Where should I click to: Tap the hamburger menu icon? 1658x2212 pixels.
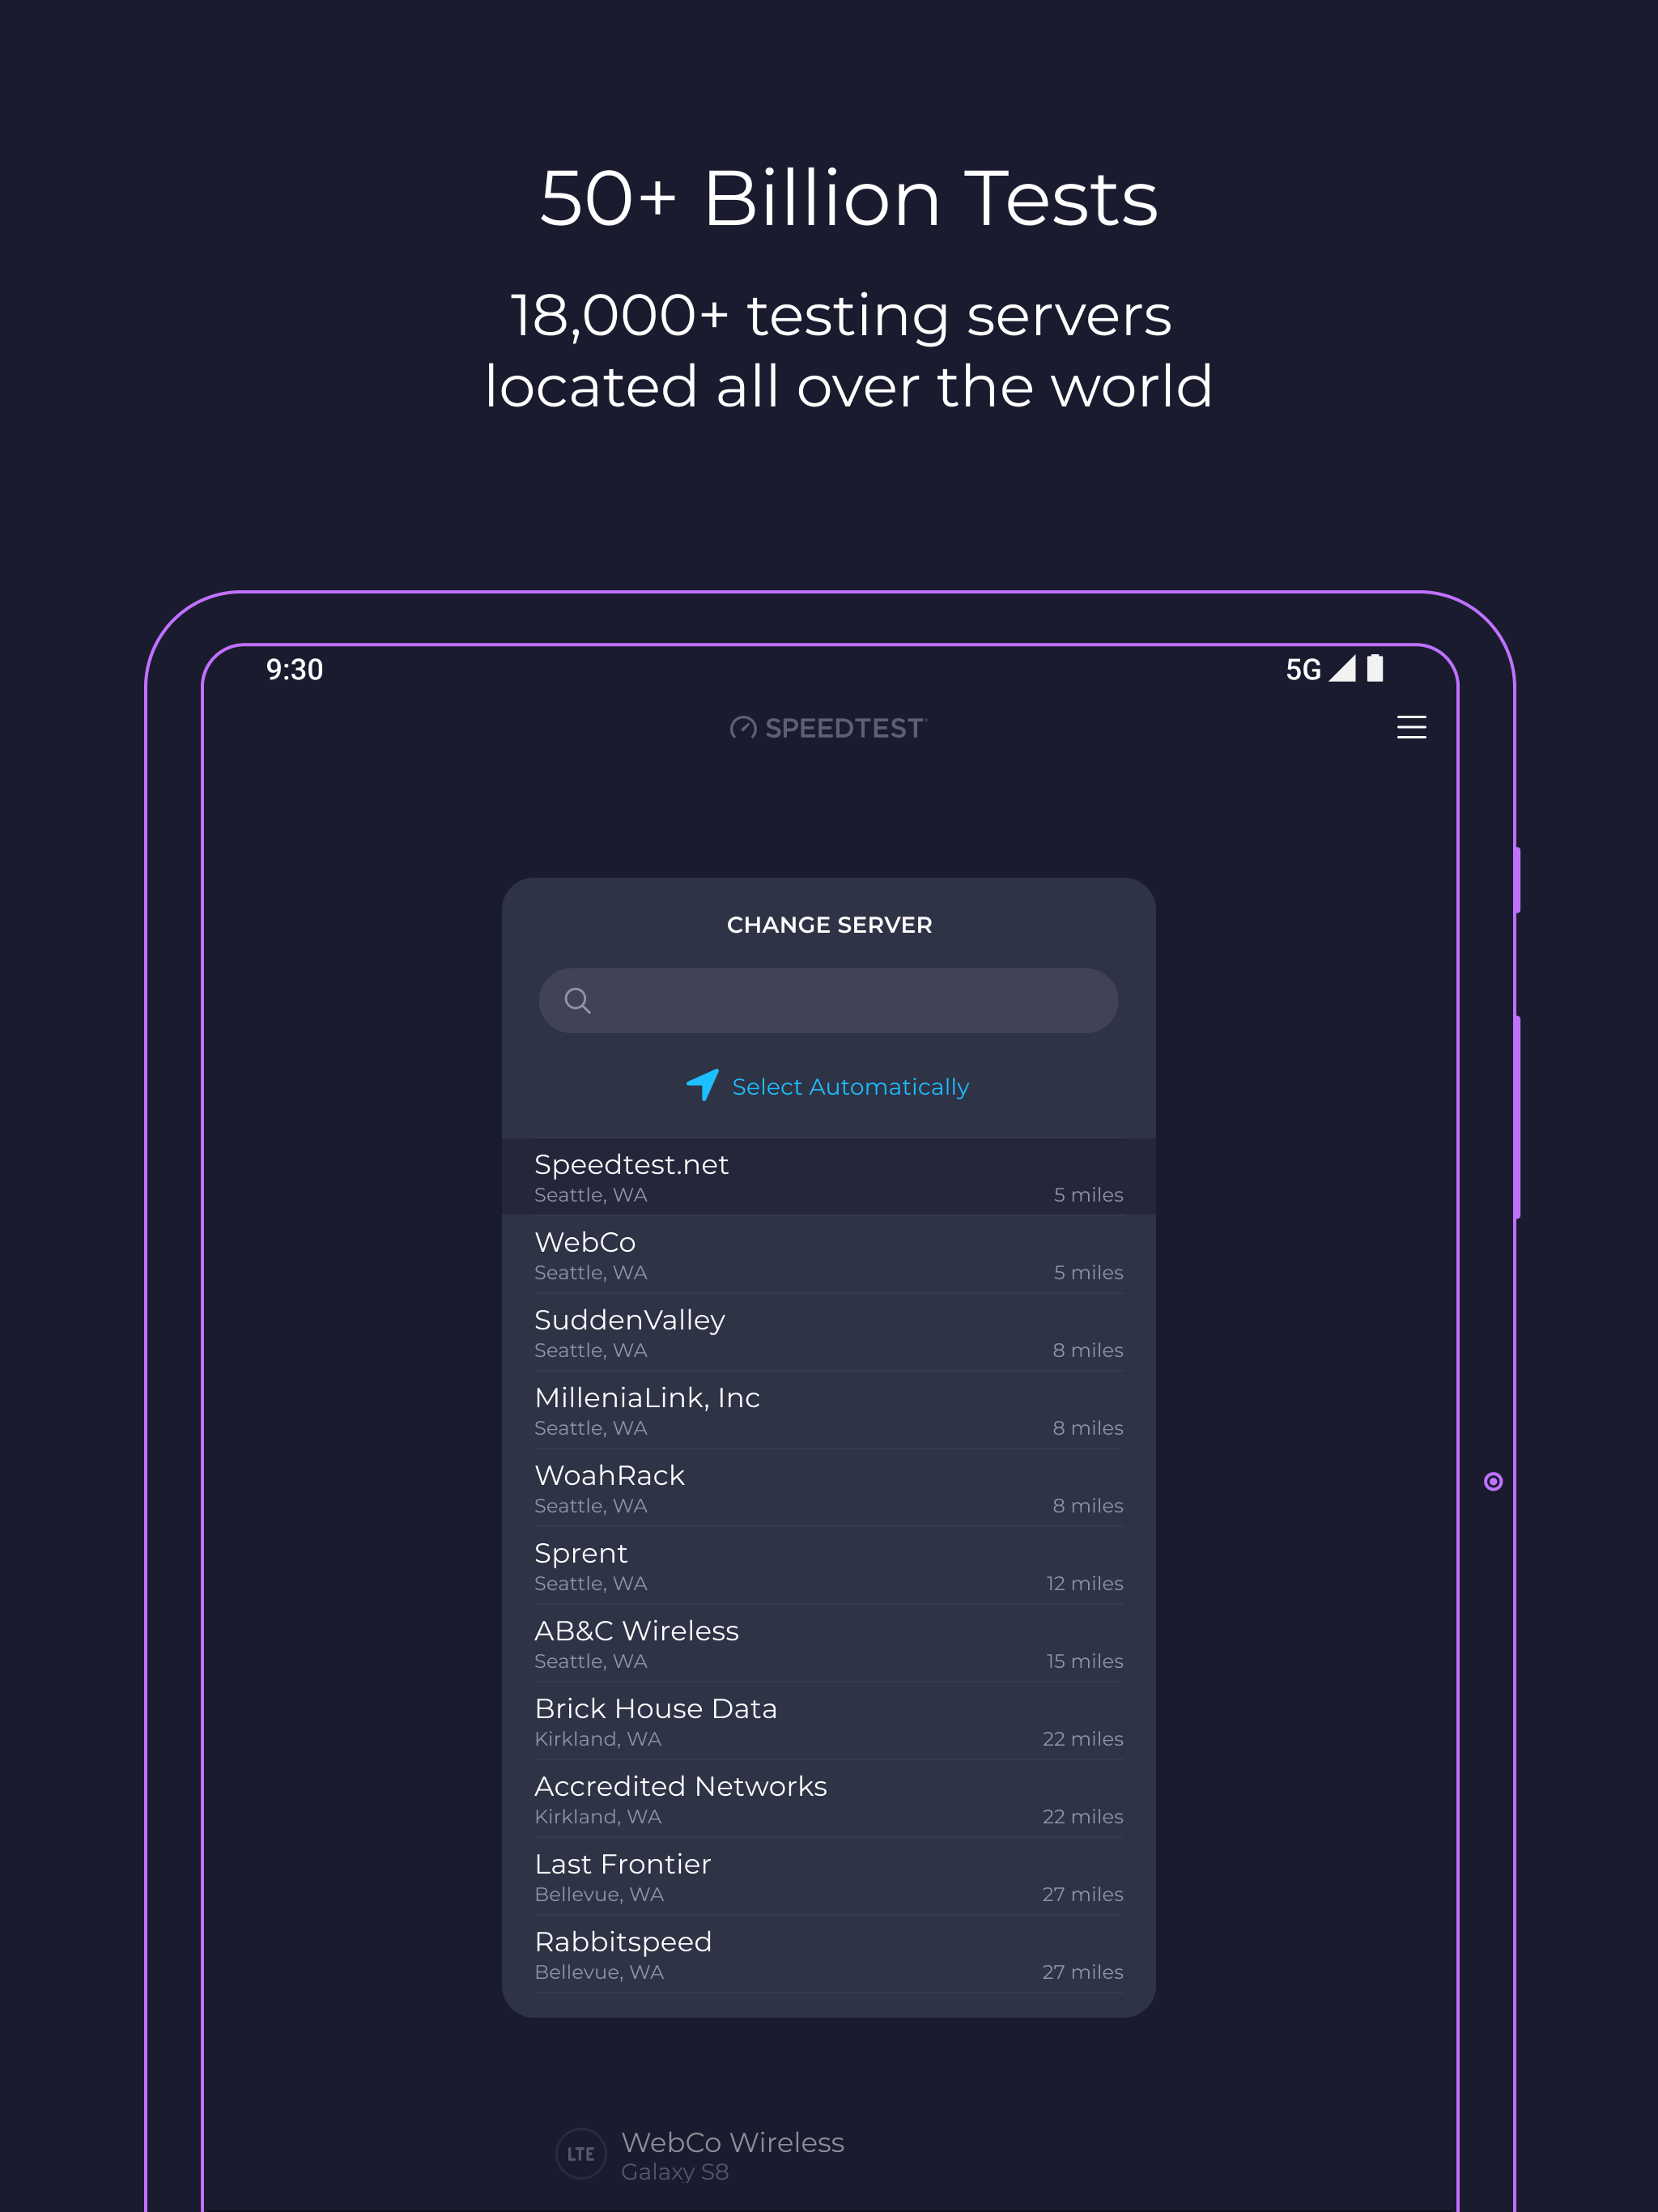[x=1411, y=728]
